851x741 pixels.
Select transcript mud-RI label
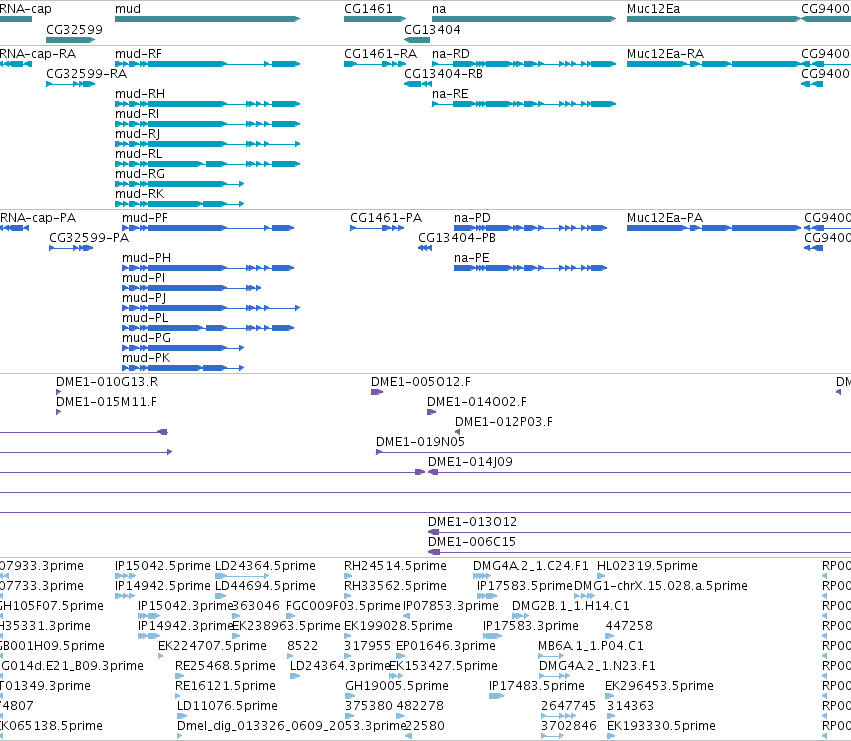pyautogui.click(x=137, y=114)
